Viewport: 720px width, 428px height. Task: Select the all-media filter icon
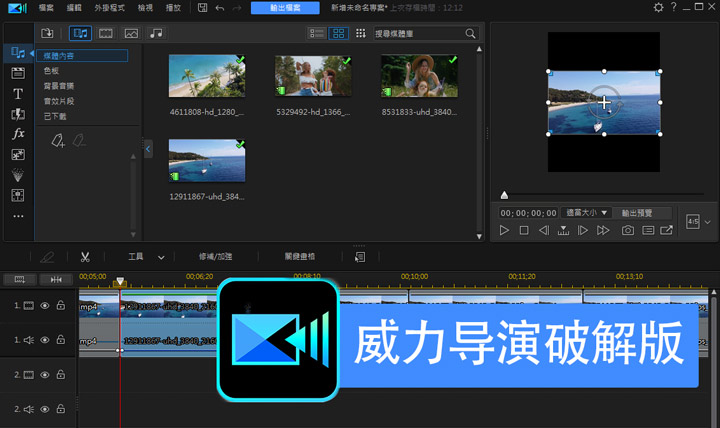(x=80, y=33)
